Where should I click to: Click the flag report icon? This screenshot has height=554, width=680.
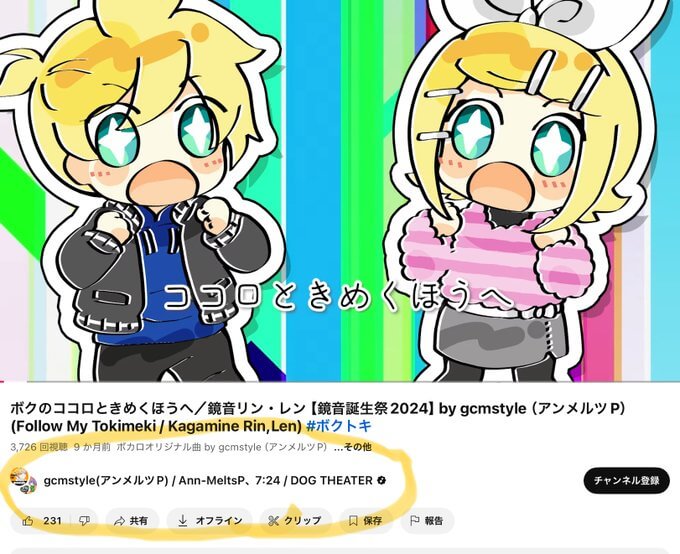[x=415, y=520]
